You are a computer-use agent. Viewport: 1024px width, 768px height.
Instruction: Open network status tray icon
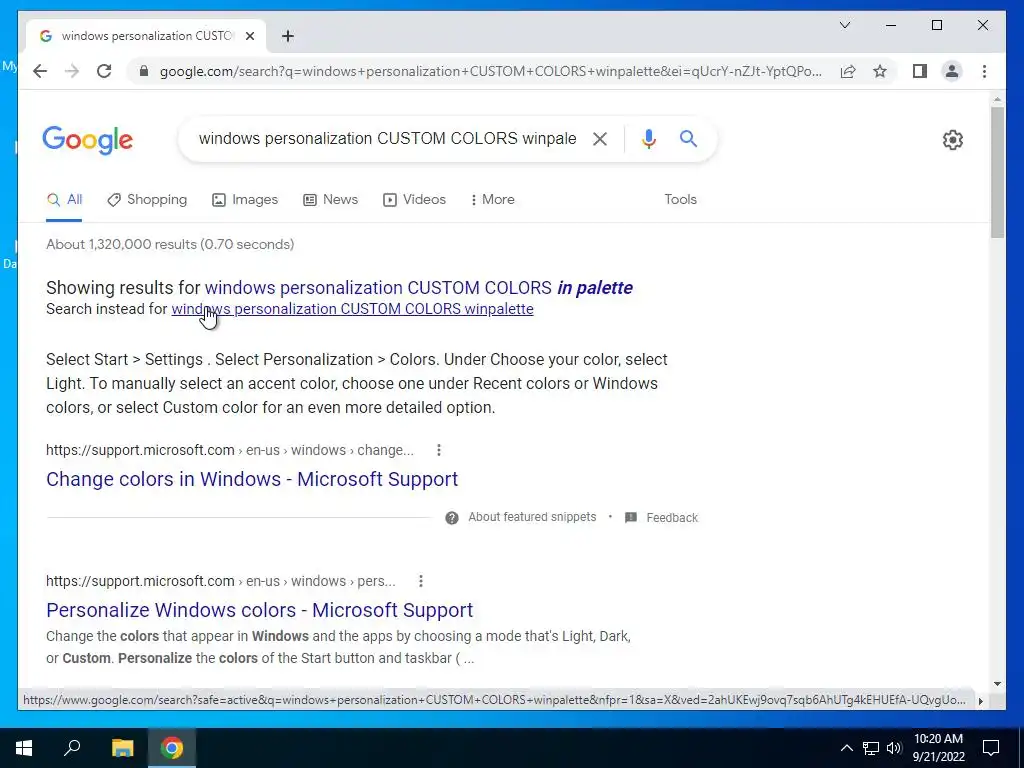point(871,748)
